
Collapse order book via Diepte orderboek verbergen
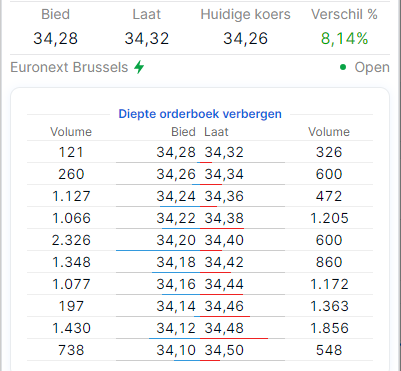point(200,114)
